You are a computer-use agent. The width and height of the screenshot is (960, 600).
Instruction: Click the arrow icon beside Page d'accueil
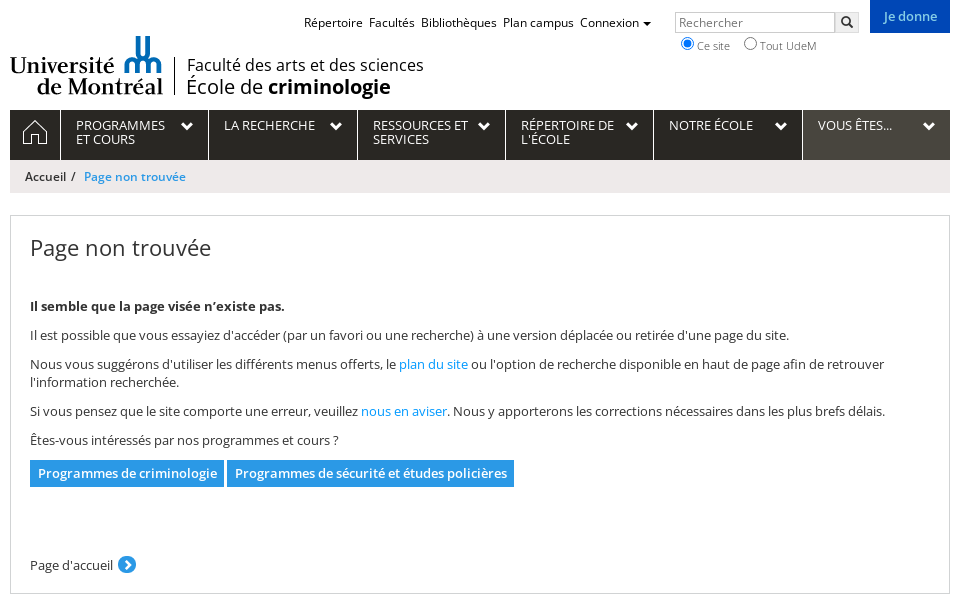pos(127,565)
